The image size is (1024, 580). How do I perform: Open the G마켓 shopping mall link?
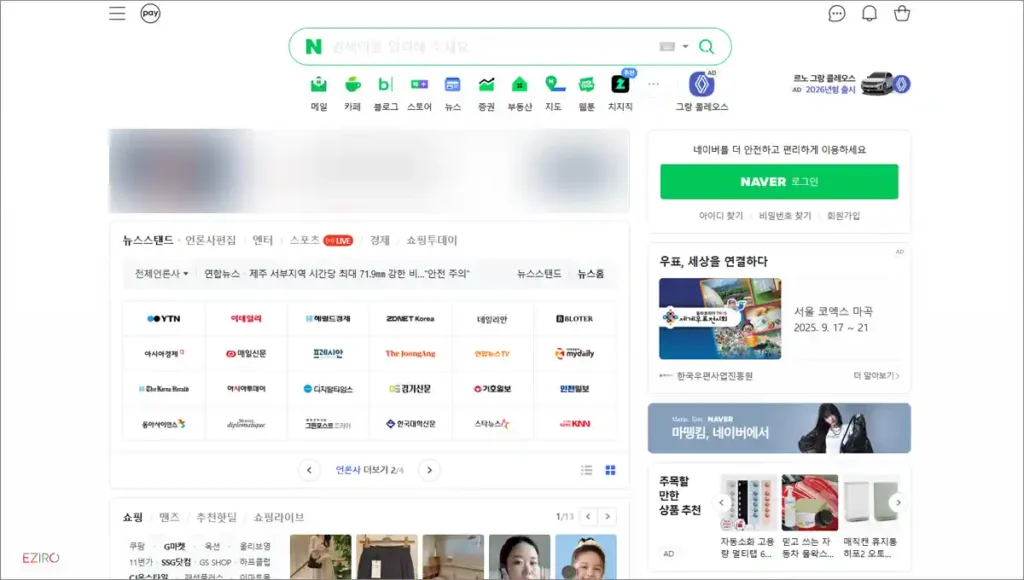tap(174, 546)
